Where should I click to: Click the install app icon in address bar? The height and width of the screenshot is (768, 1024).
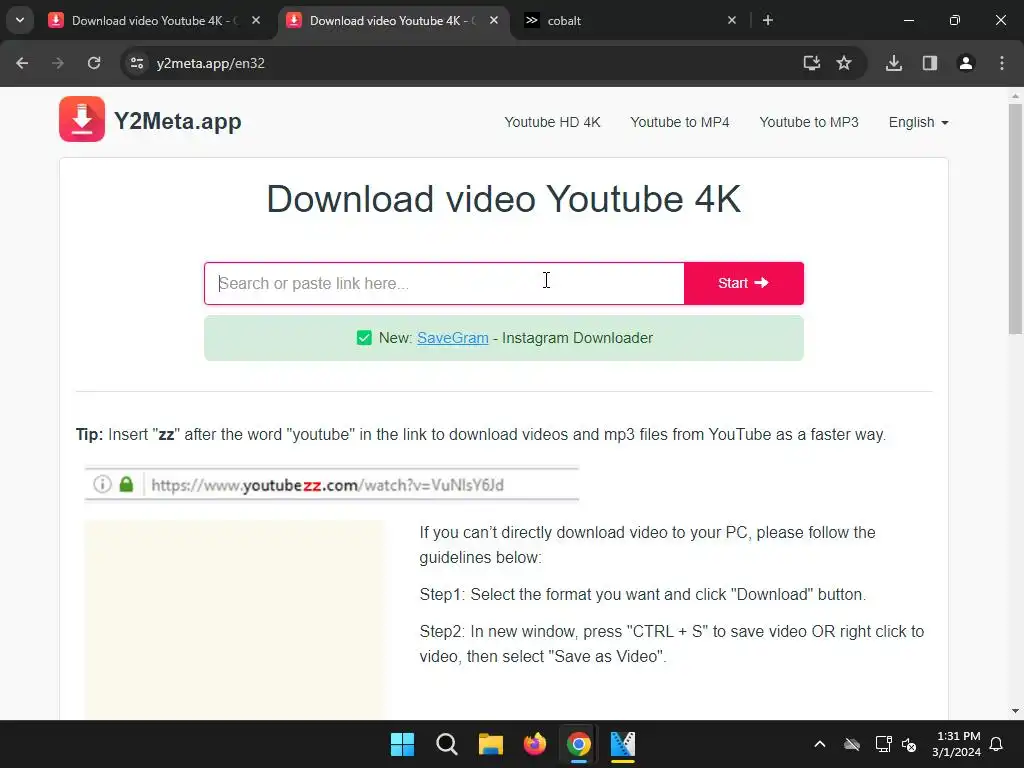(811, 63)
